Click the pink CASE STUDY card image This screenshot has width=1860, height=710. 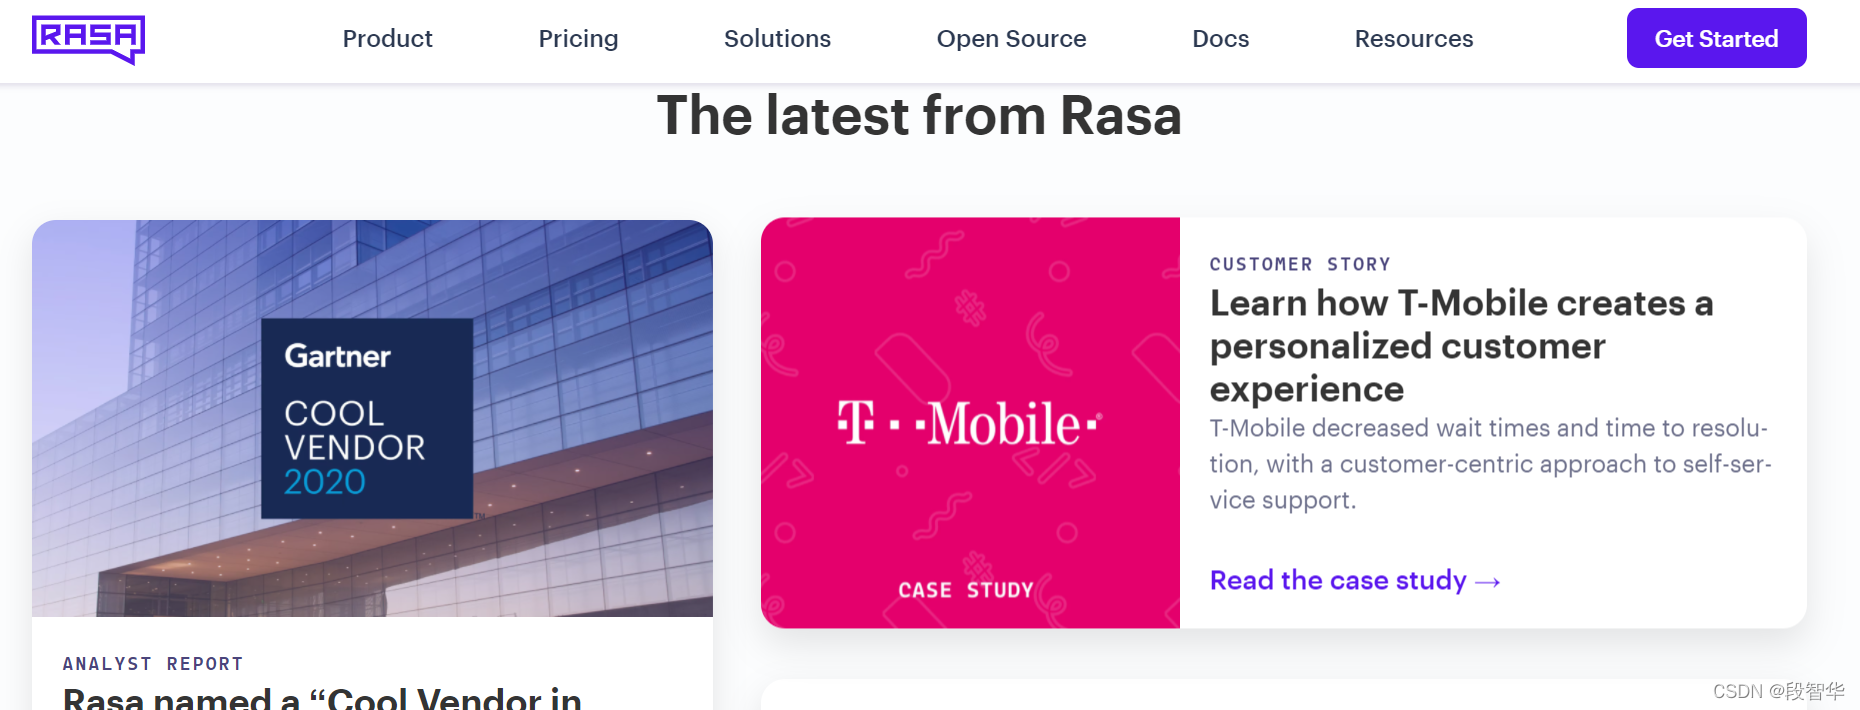[968, 423]
